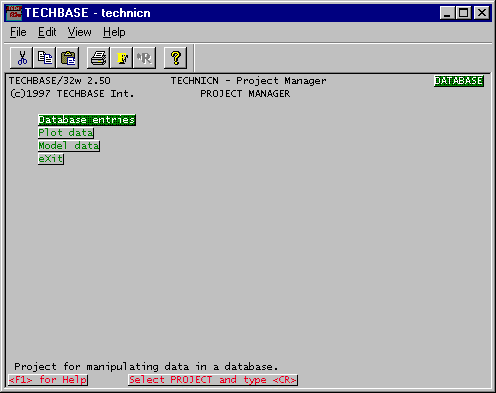This screenshot has width=496, height=393.
Task: Click the F1 for Help label
Action: coord(48,380)
